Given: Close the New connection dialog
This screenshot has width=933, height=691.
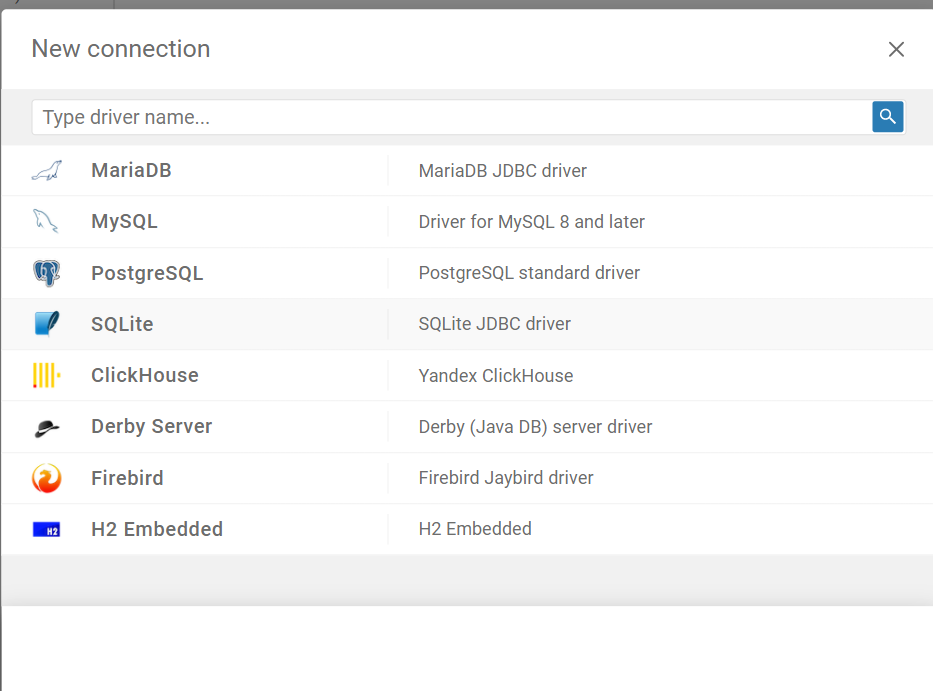Looking at the screenshot, I should 896,49.
